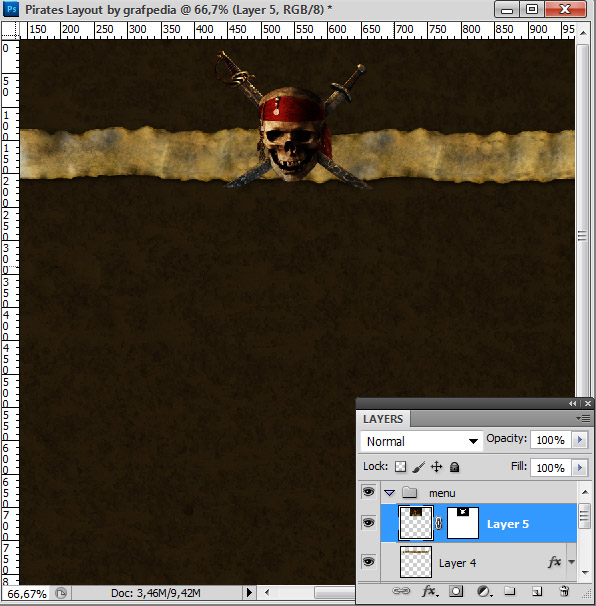Hide Layer 5 with the eye icon

368,523
